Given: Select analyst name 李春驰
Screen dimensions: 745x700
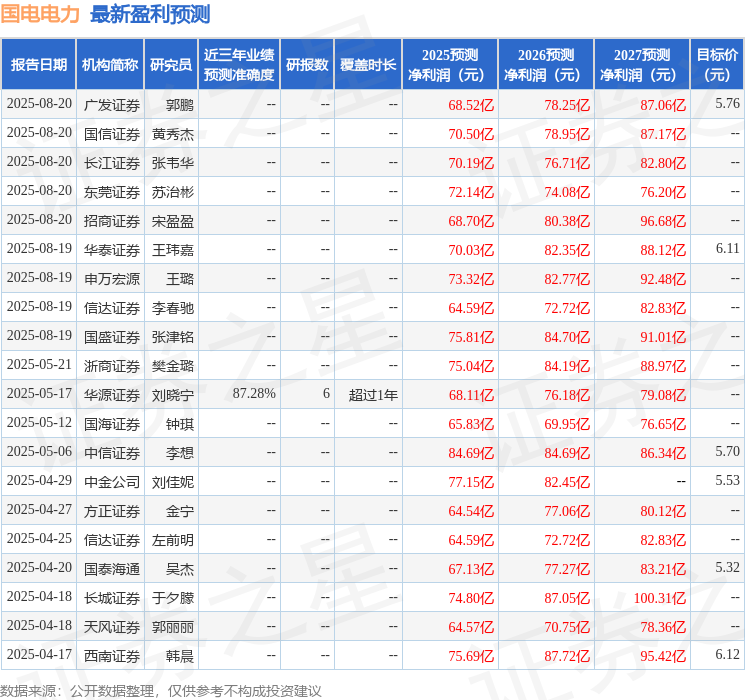Looking at the screenshot, I should point(172,308).
